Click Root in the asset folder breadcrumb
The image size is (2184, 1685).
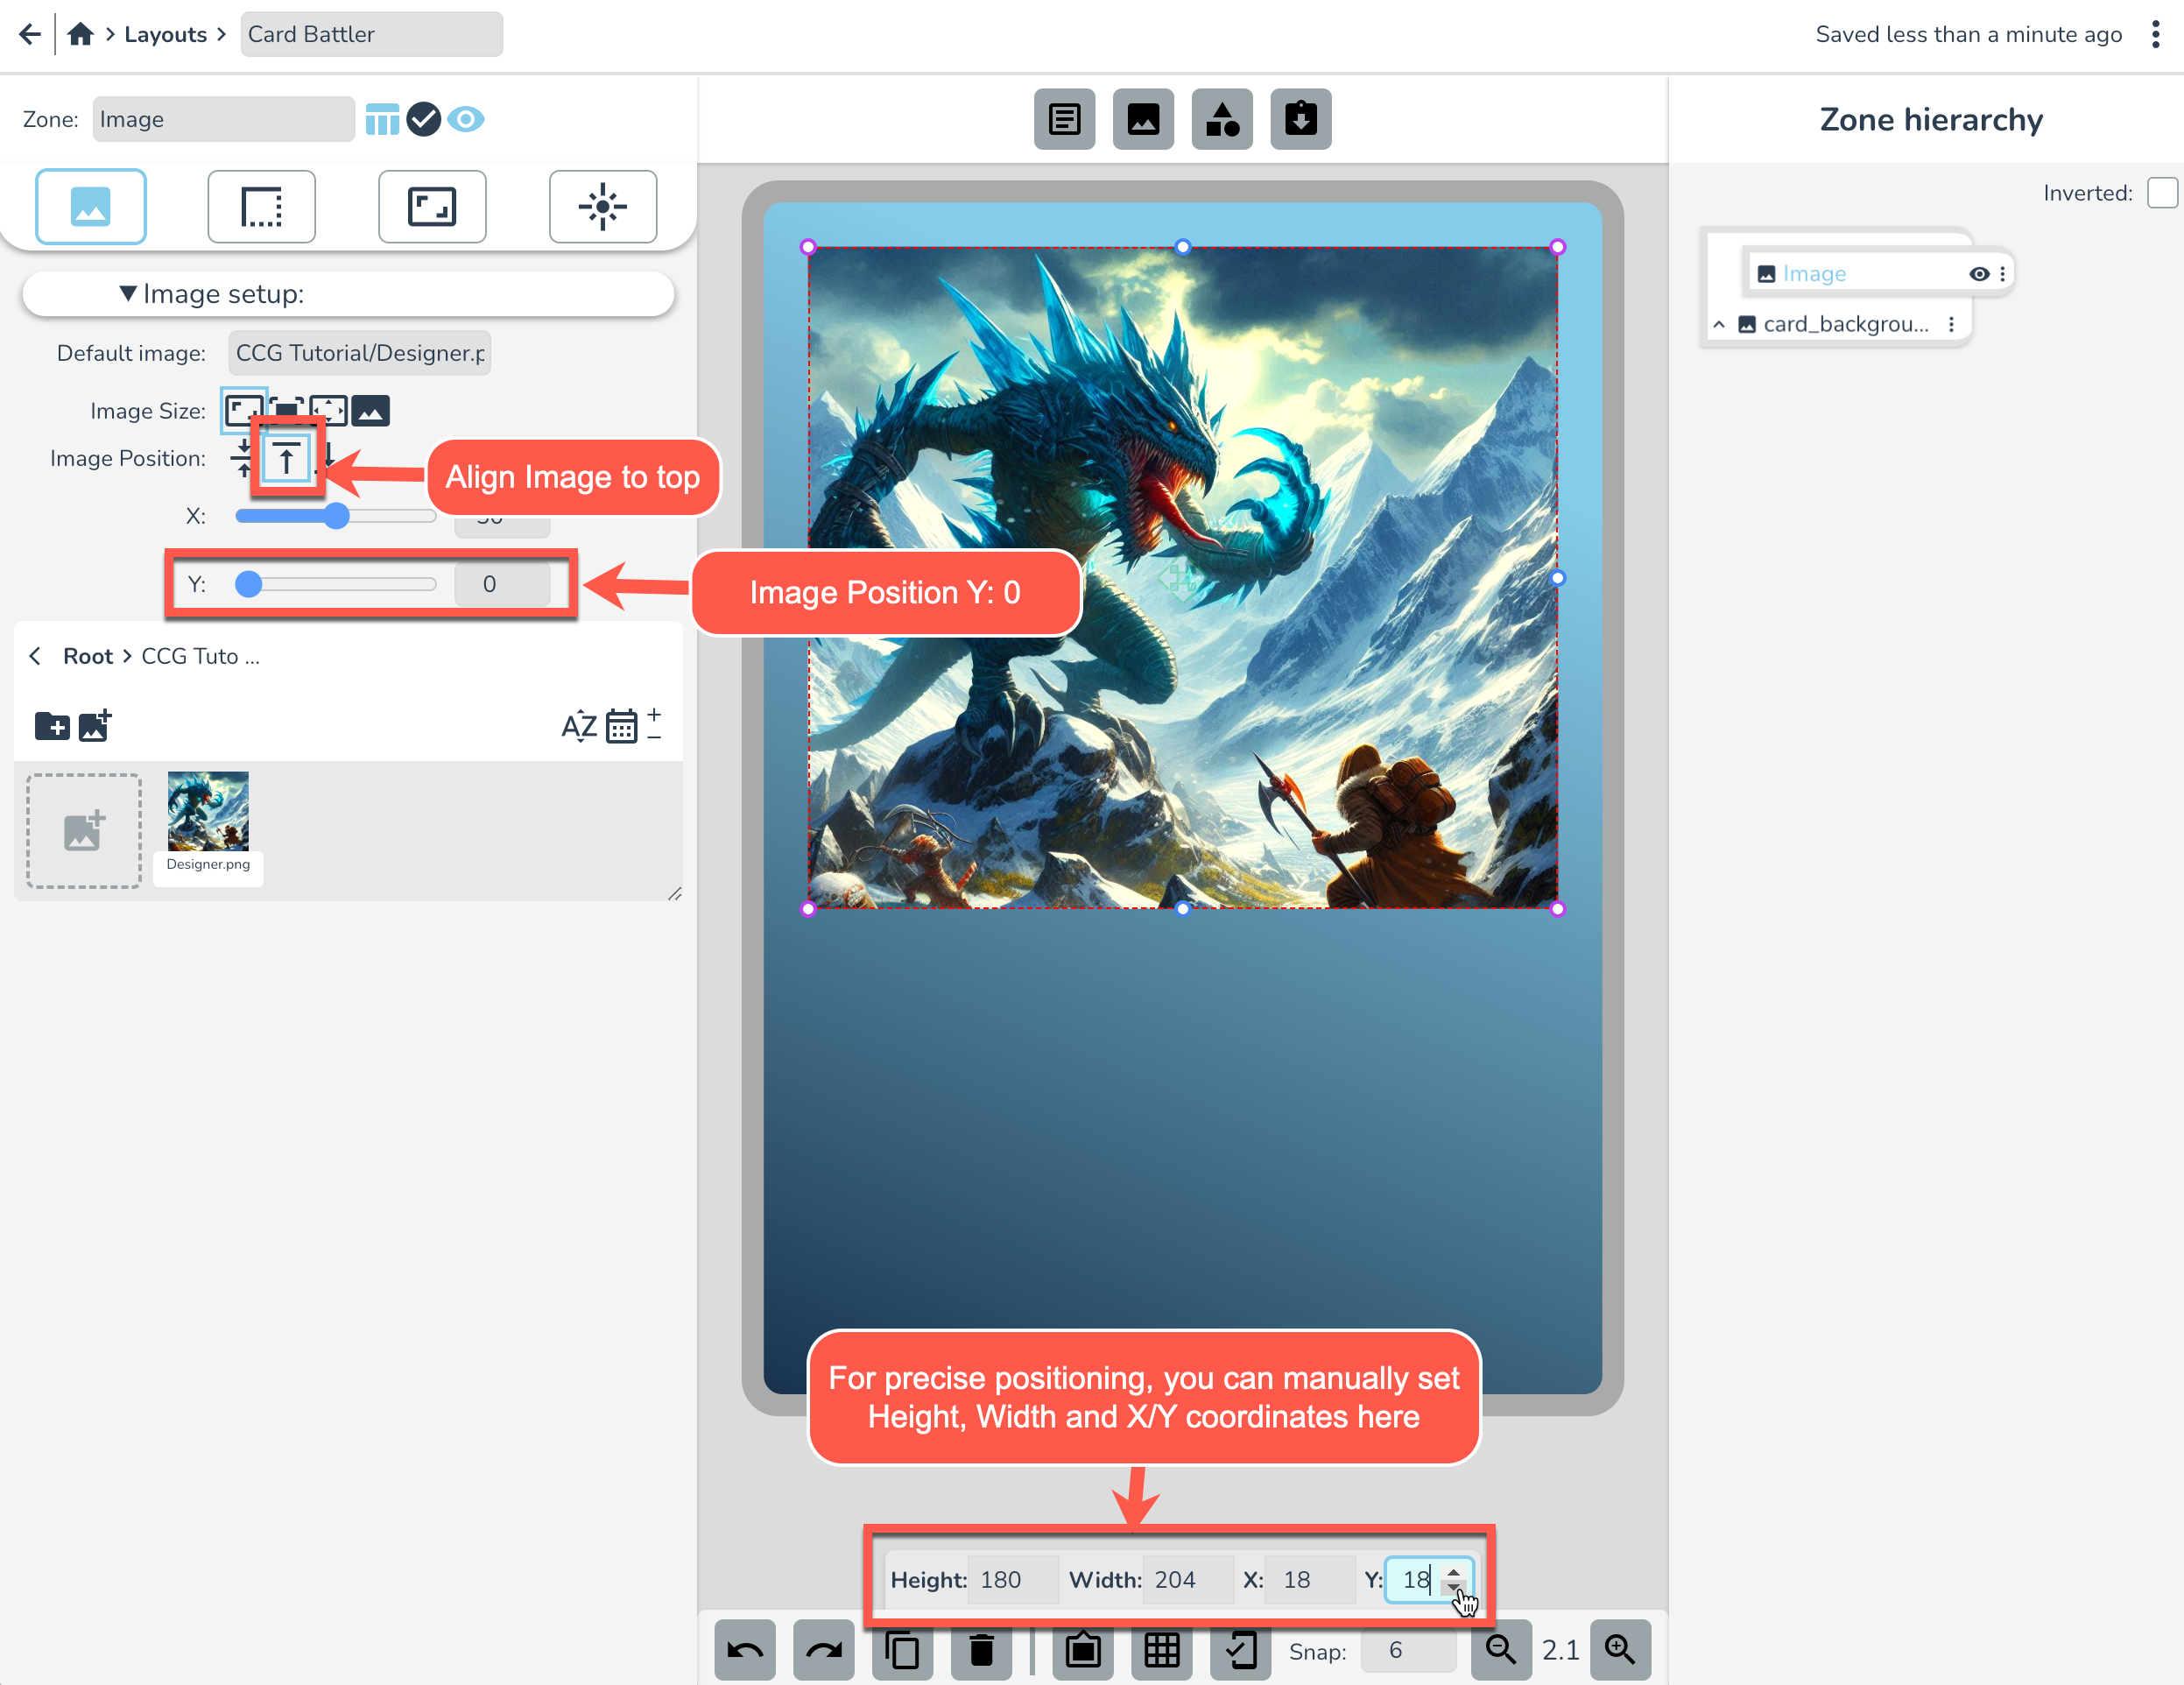point(88,656)
